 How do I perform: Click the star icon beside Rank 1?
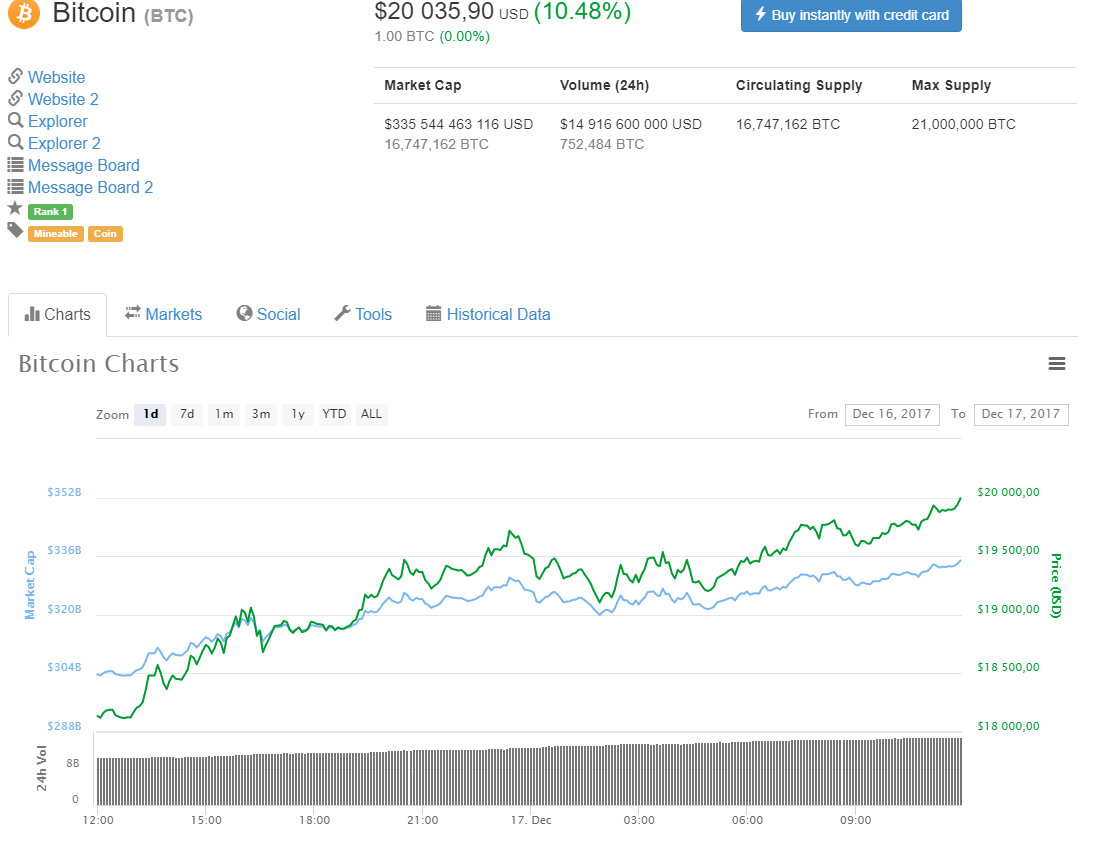click(15, 209)
